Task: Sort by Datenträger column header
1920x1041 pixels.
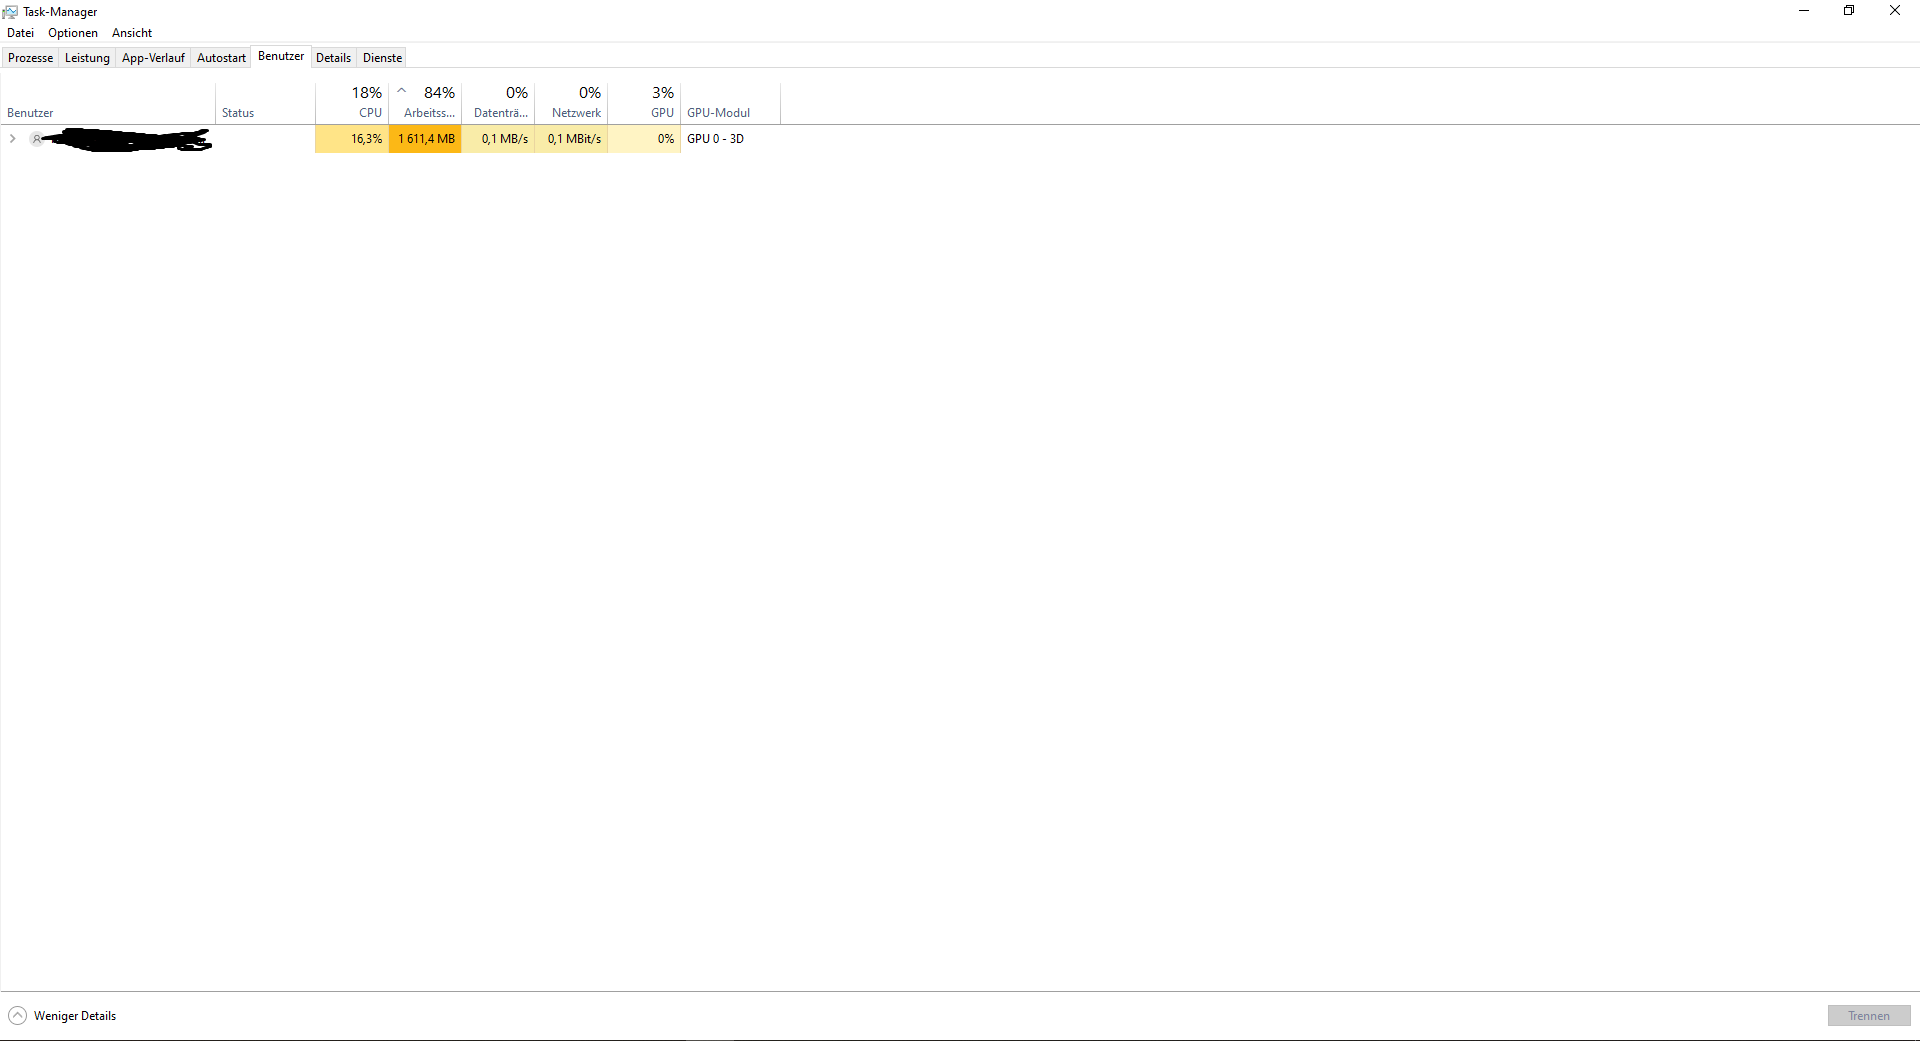Action: [498, 103]
